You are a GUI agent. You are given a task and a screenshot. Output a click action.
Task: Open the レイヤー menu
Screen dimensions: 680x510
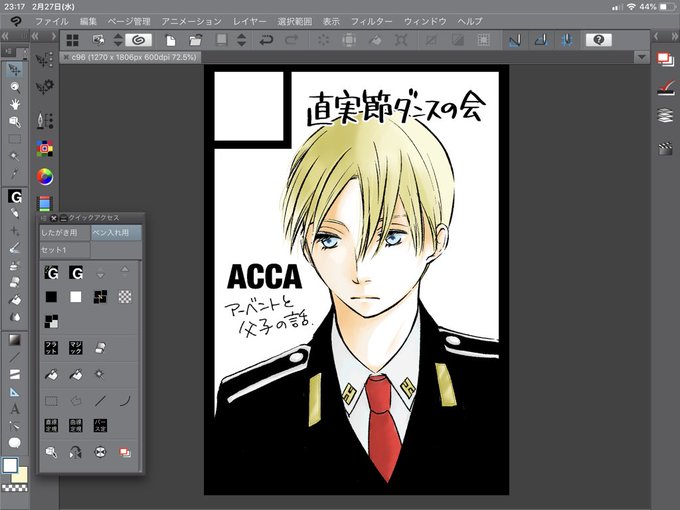[249, 21]
